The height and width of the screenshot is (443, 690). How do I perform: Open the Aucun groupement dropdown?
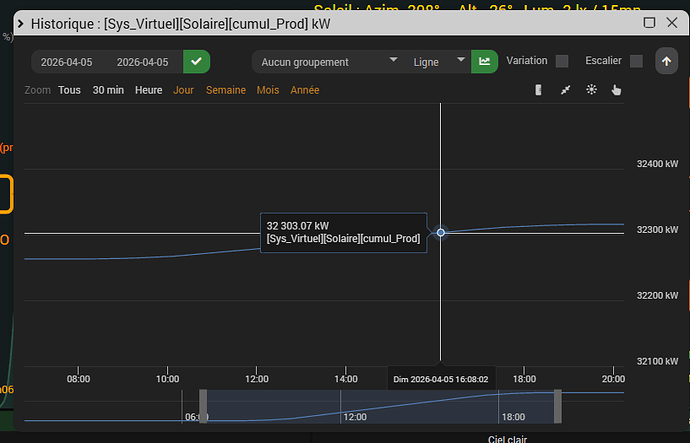tap(329, 62)
